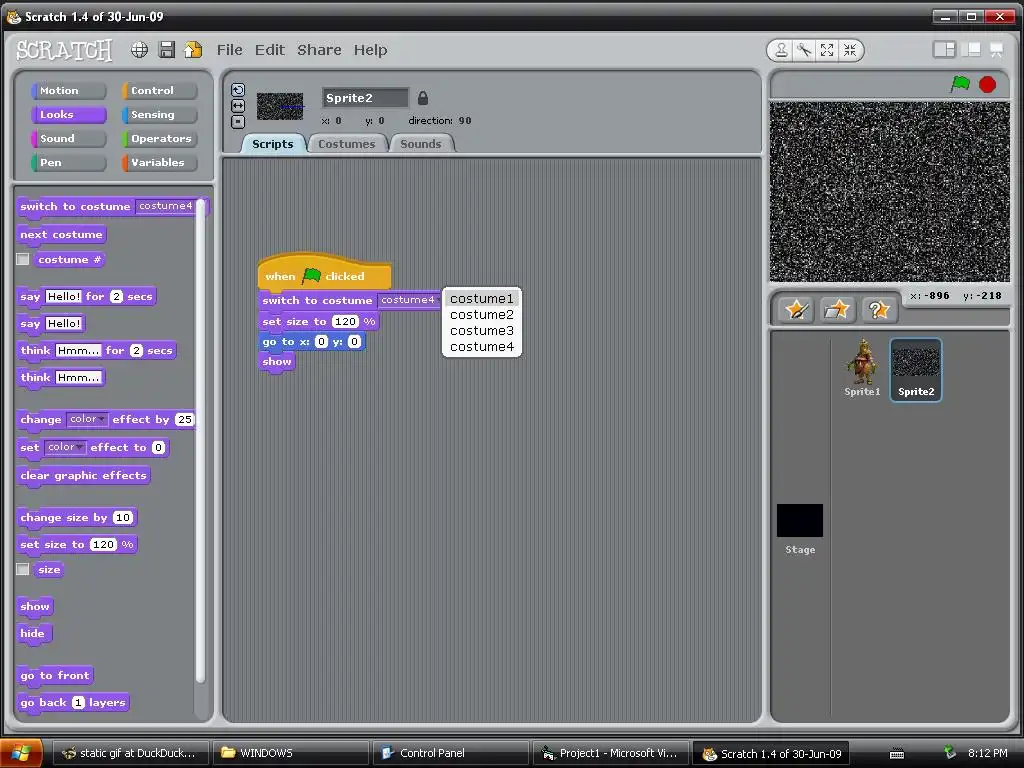Viewport: 1024px width, 768px height.
Task: Switch to the WINDOWS folder taskbar item
Action: click(291, 753)
